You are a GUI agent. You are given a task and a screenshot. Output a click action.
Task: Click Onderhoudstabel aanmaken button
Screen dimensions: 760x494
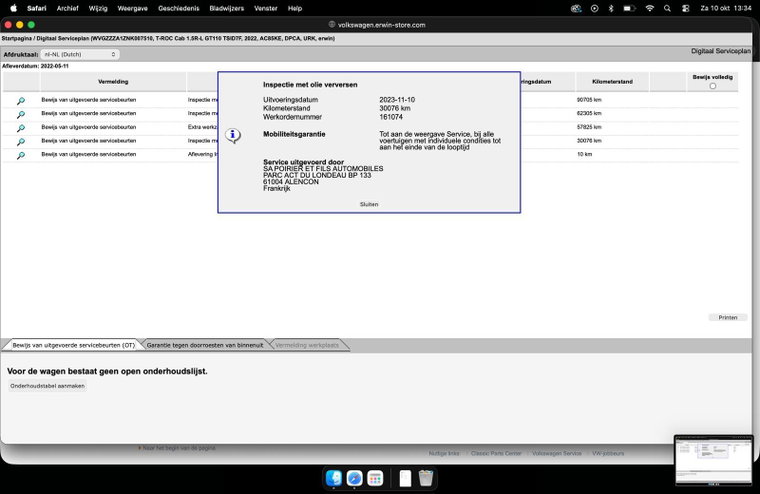click(48, 386)
